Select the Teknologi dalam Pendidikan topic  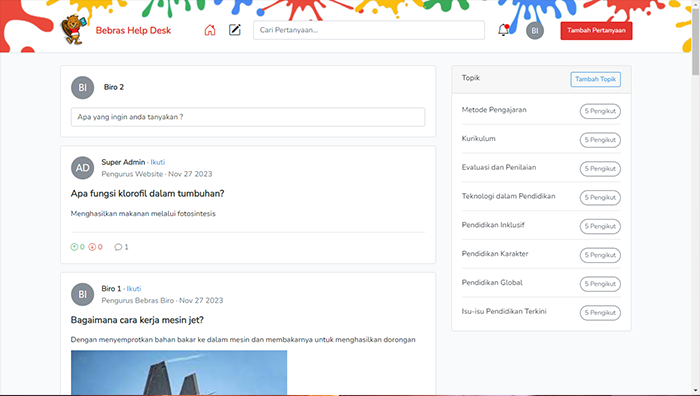click(508, 196)
